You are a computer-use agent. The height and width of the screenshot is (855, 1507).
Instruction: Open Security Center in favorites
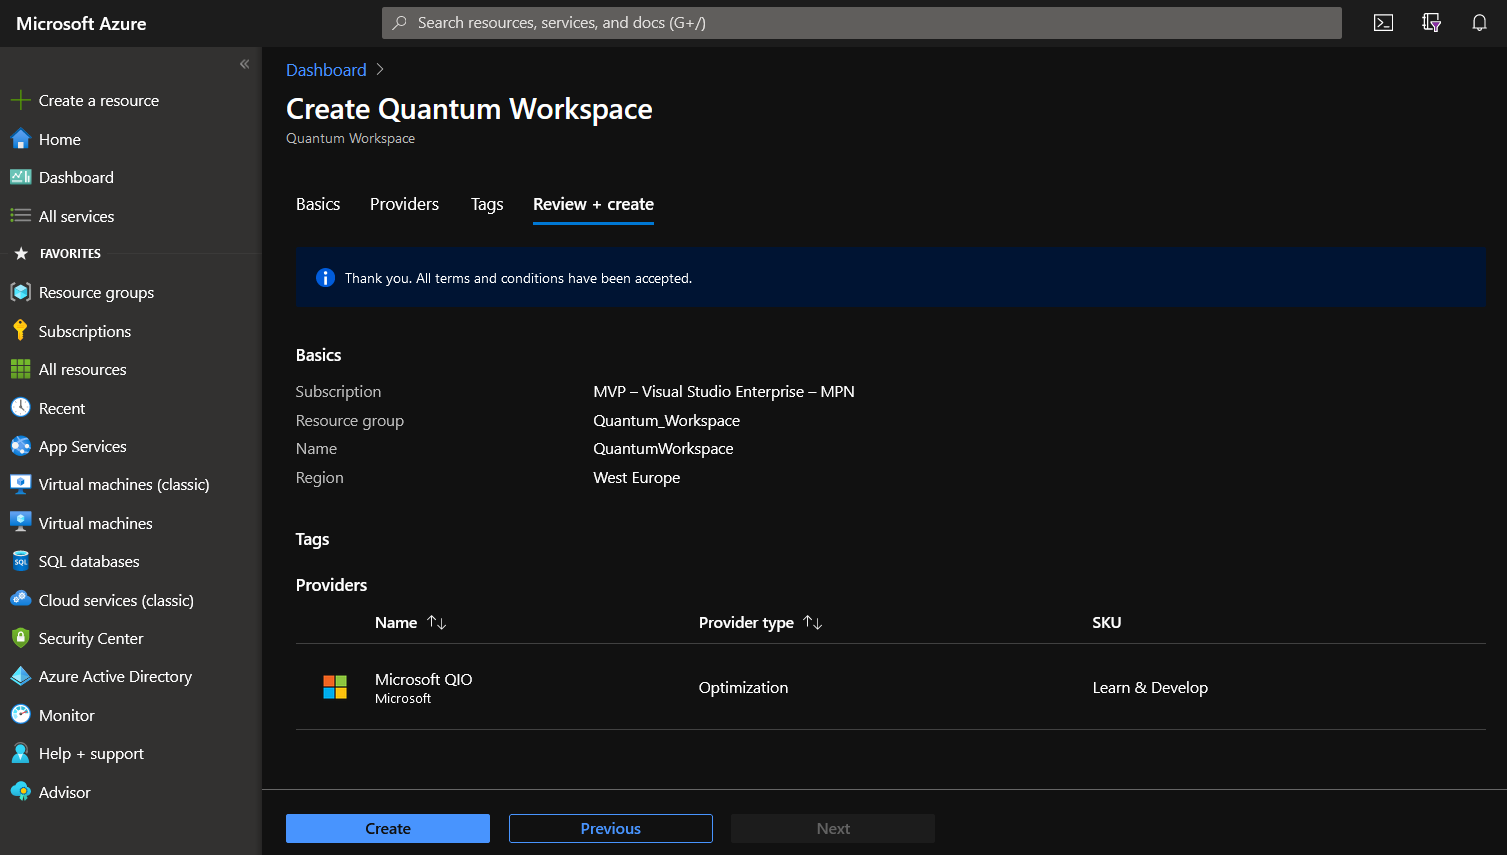tap(91, 638)
